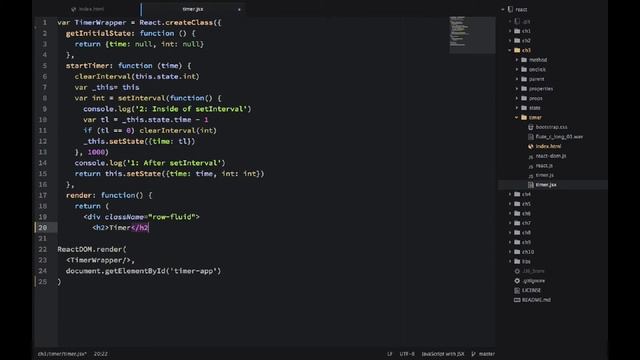This screenshot has height=360, width=640.
Task: Click the timer folder icon
Action: pyautogui.click(x=524, y=118)
